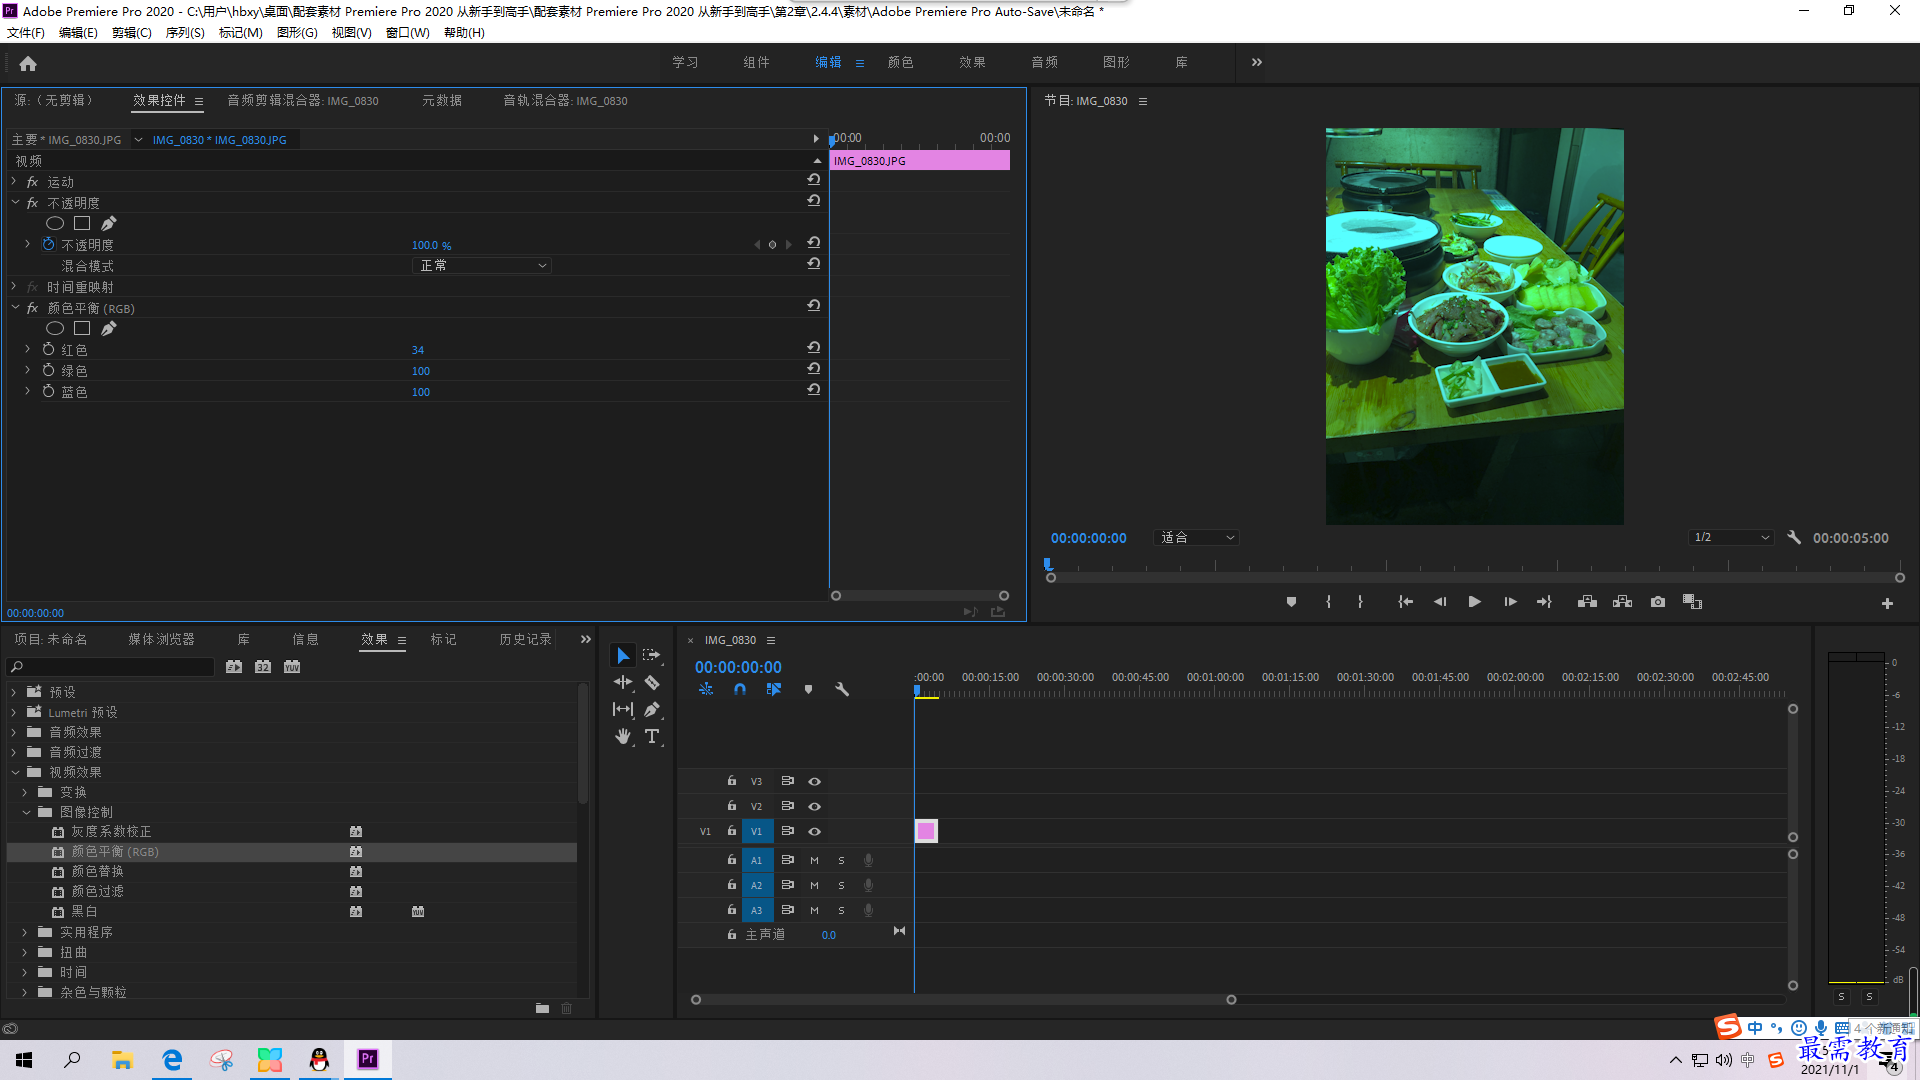Expand the 预设 folder
Image resolution: width=1920 pixels, height=1080 pixels.
pos(14,691)
